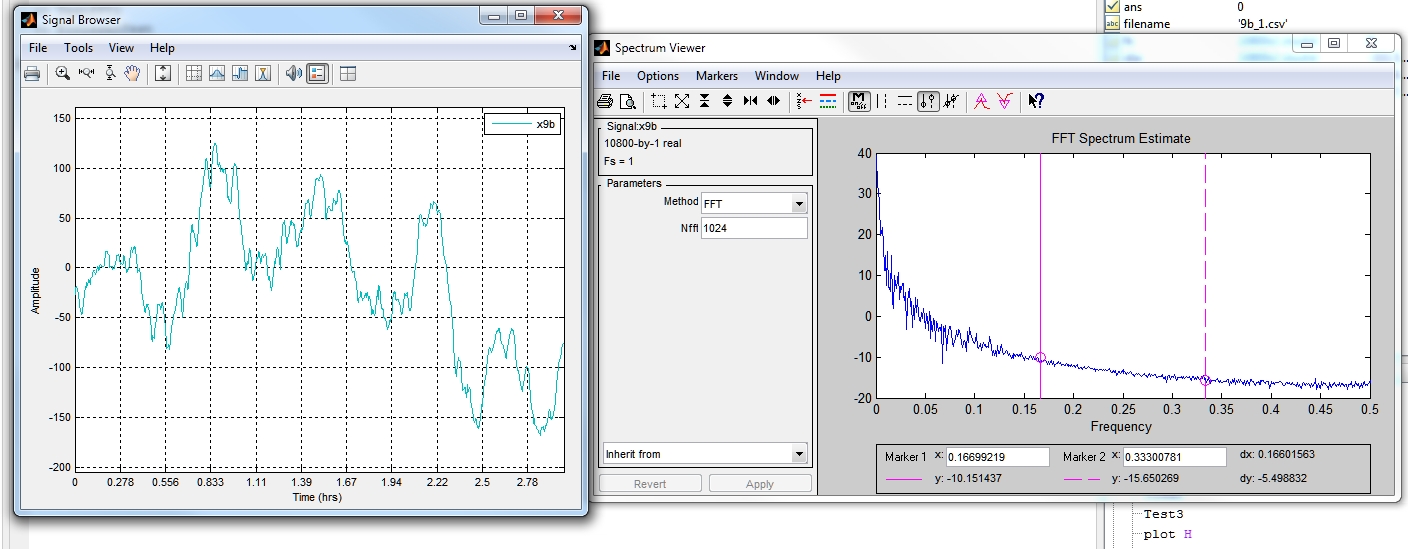Screen dimensions: 1408x549
Task: Click the Peaks marker icon
Action: click(x=982, y=100)
